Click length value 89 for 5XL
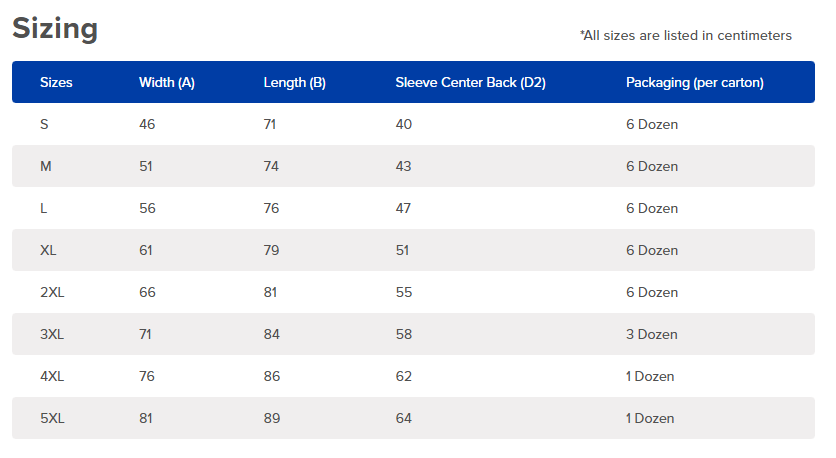Image resolution: width=836 pixels, height=458 pixels. (272, 419)
